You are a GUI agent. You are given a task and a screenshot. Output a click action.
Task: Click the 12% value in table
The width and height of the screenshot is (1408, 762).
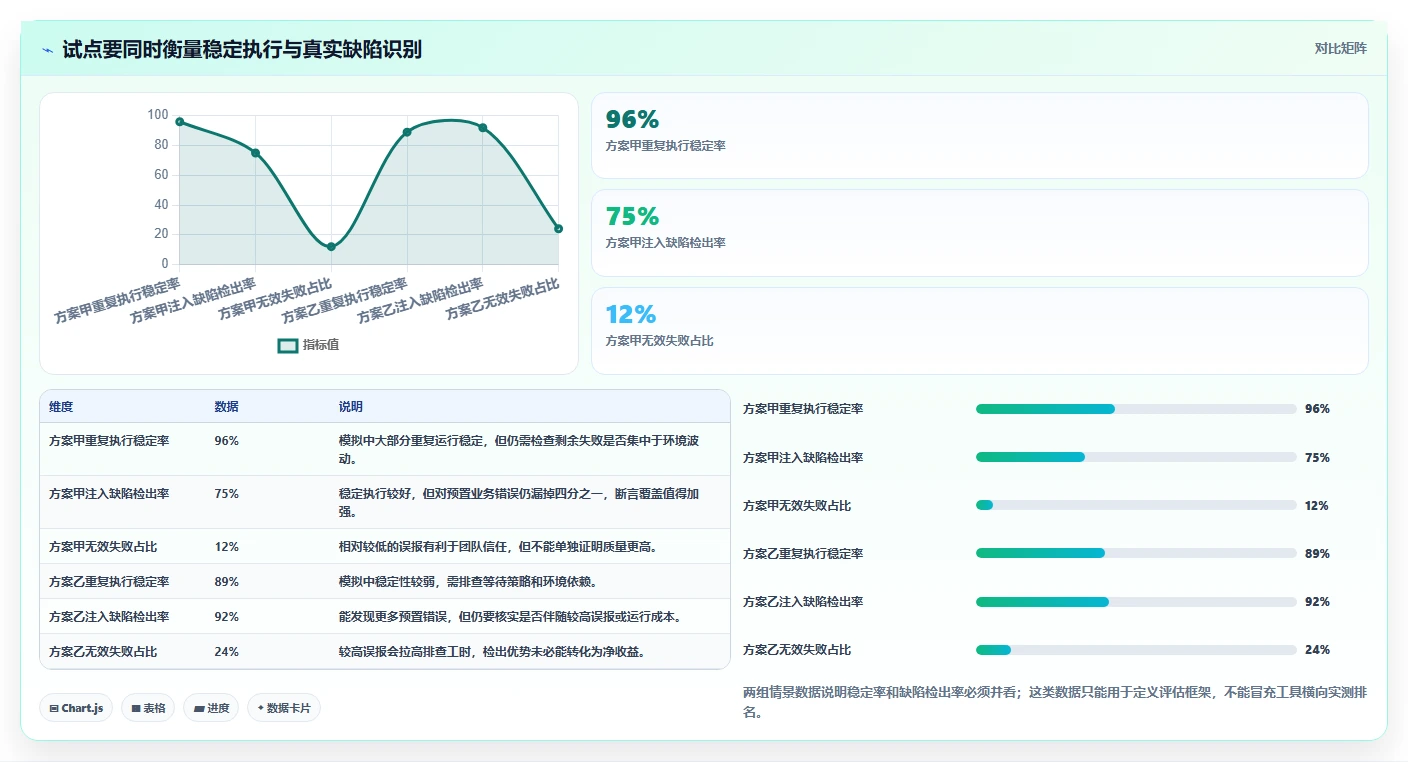tap(226, 547)
